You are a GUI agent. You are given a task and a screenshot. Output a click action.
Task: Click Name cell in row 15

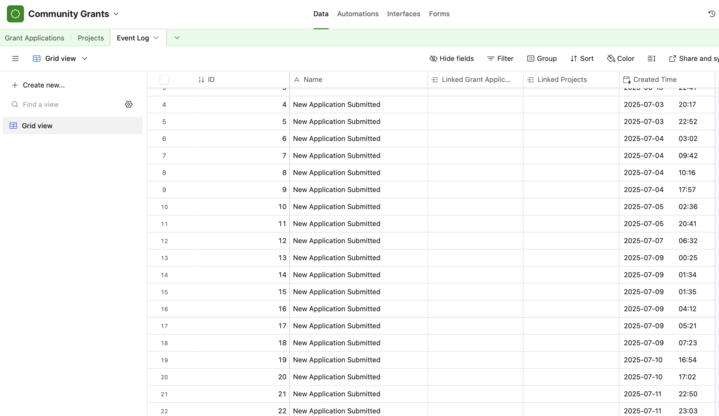(x=358, y=292)
